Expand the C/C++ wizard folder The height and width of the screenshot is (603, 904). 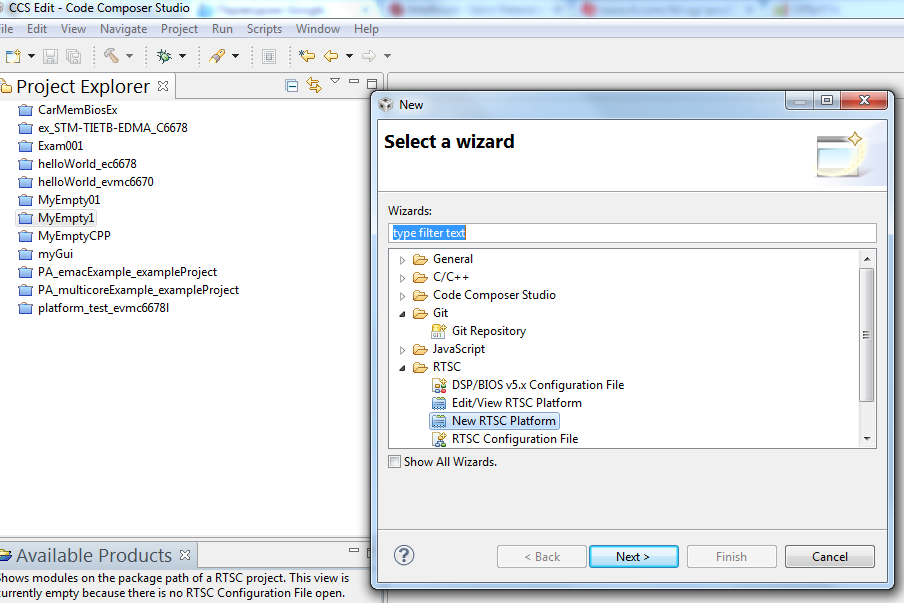click(402, 278)
